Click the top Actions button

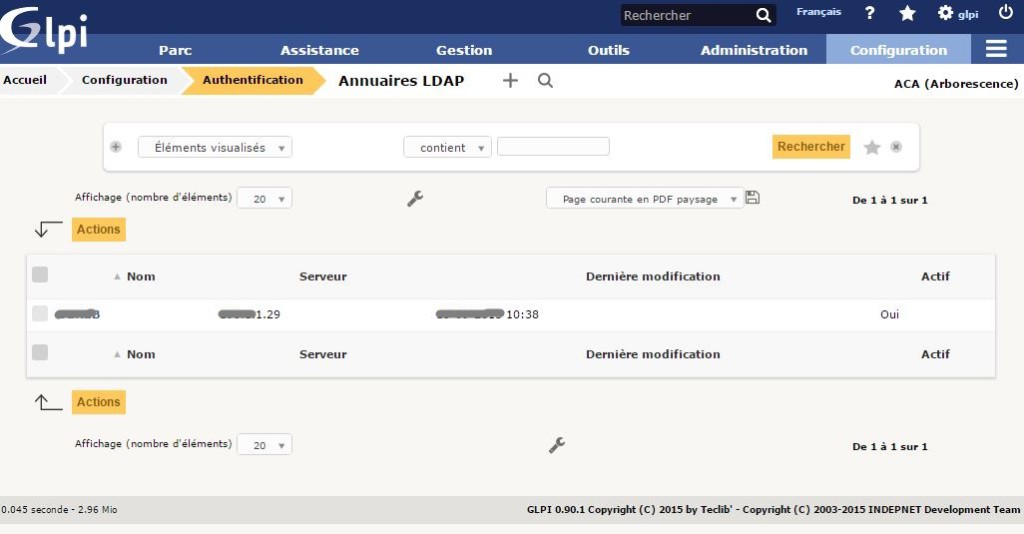point(99,230)
